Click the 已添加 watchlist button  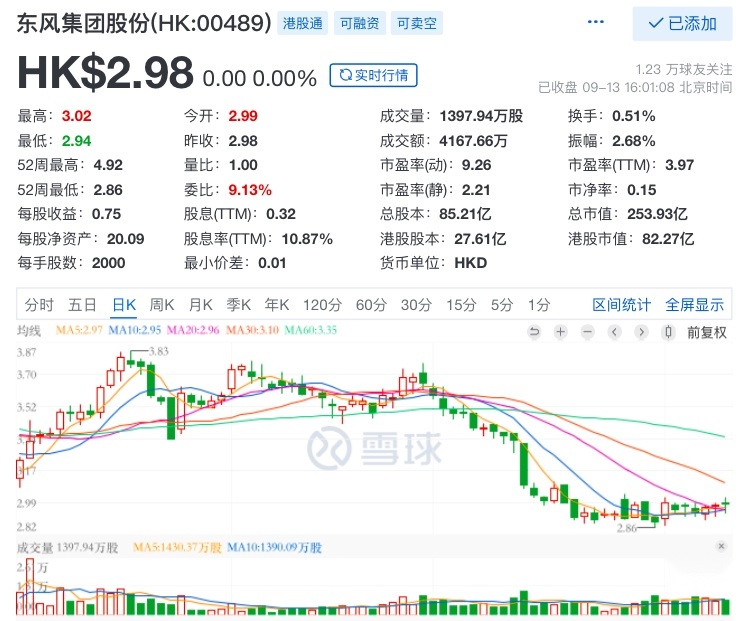pyautogui.click(x=682, y=23)
